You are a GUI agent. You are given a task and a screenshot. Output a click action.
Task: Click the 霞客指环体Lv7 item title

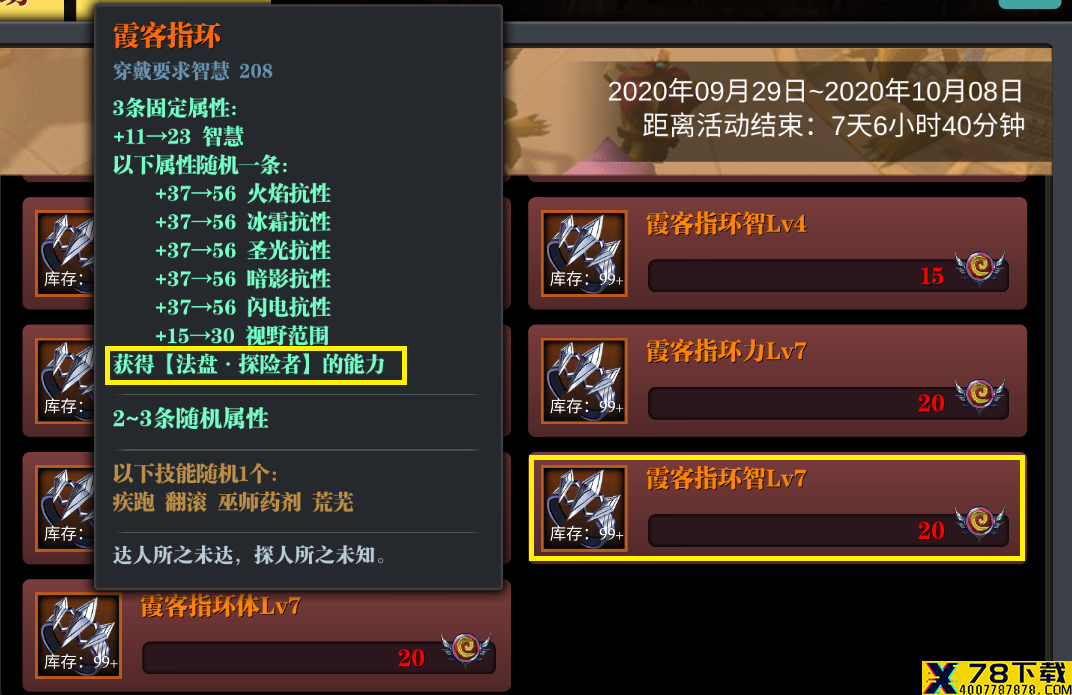220,606
